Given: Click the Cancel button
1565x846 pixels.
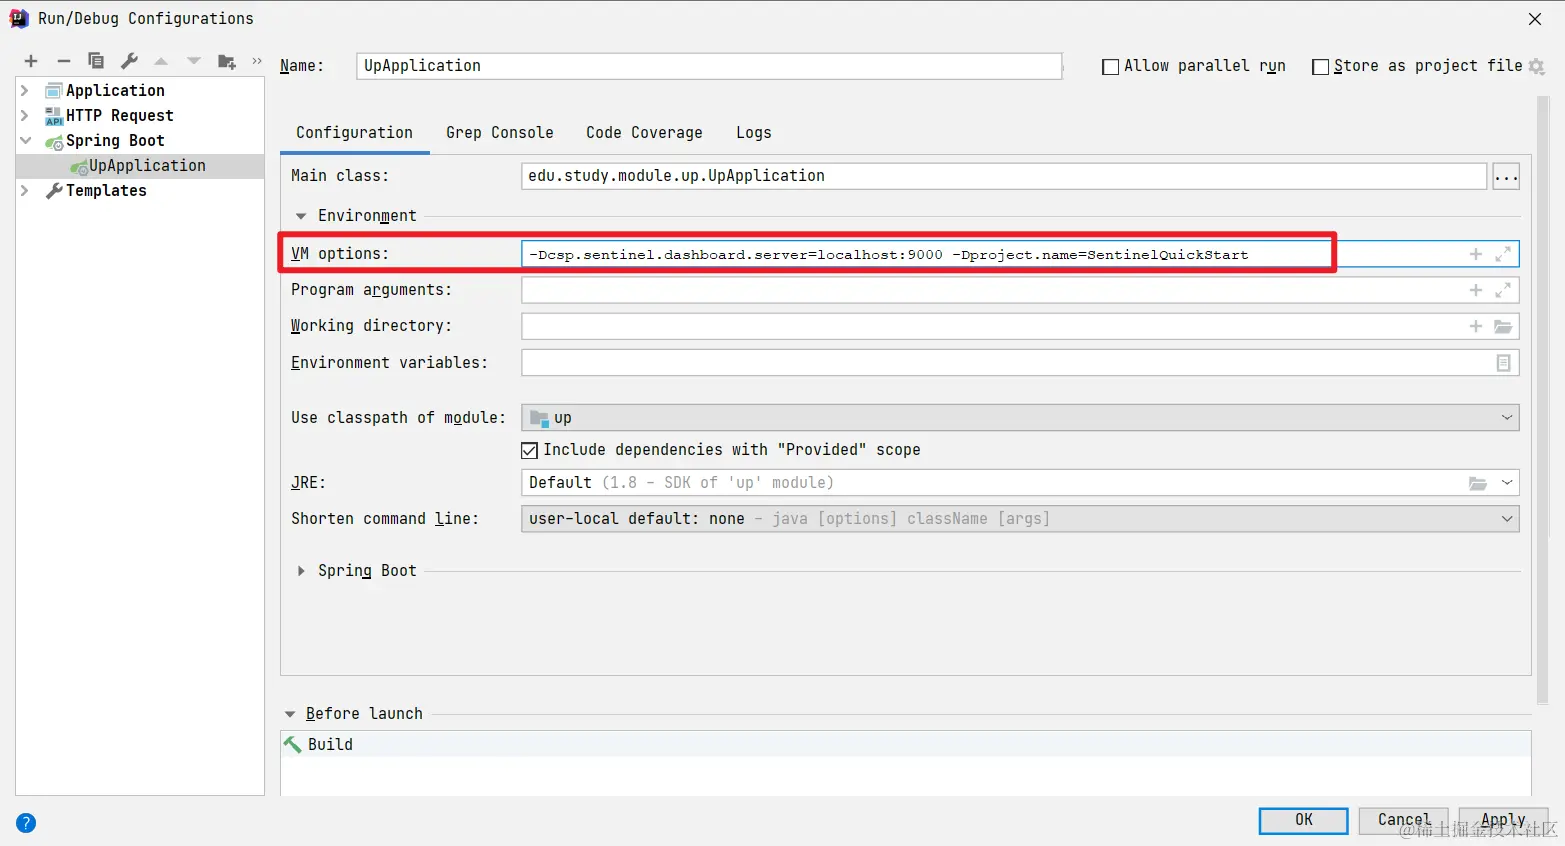Looking at the screenshot, I should [x=1403, y=820].
